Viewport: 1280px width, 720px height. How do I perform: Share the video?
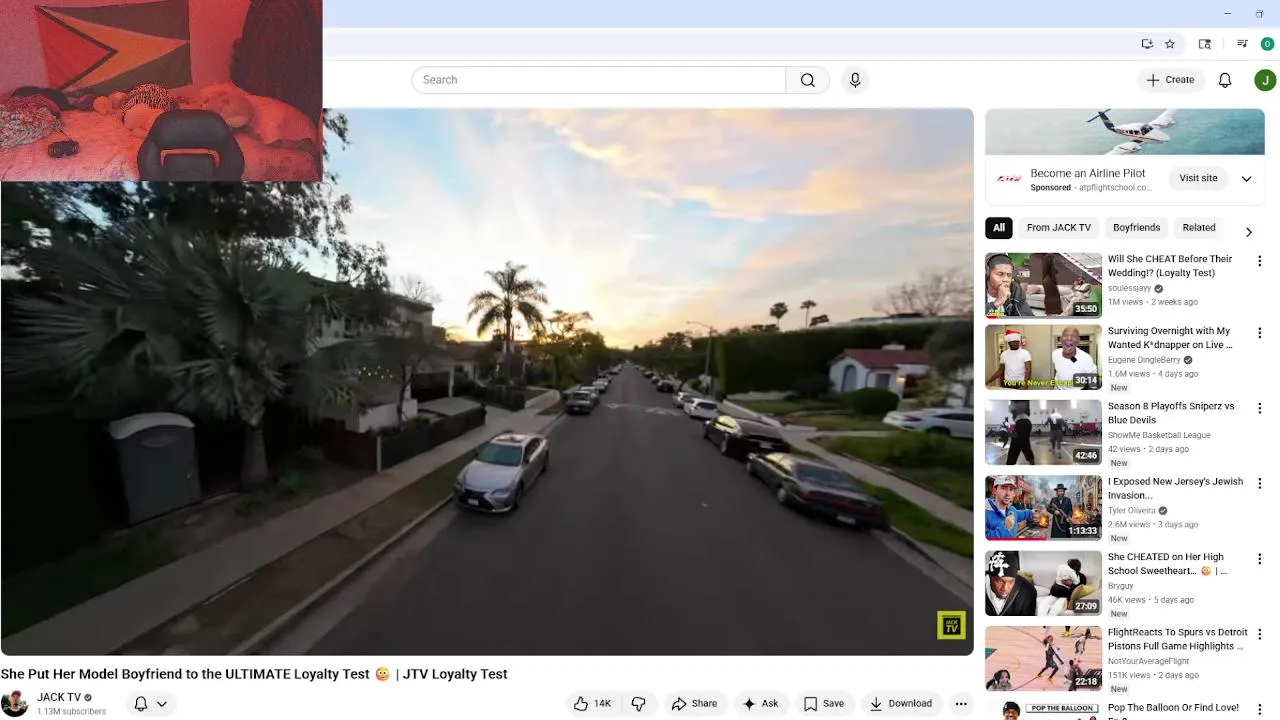(695, 704)
